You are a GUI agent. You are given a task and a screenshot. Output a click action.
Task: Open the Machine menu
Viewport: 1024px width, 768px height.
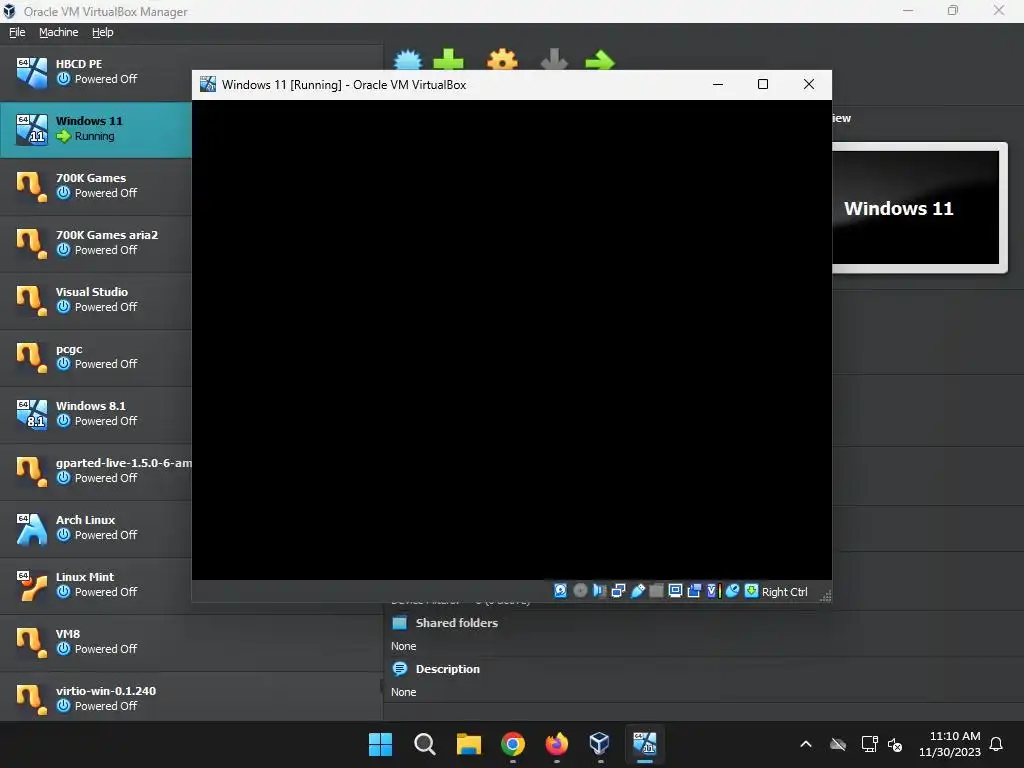pyautogui.click(x=58, y=32)
